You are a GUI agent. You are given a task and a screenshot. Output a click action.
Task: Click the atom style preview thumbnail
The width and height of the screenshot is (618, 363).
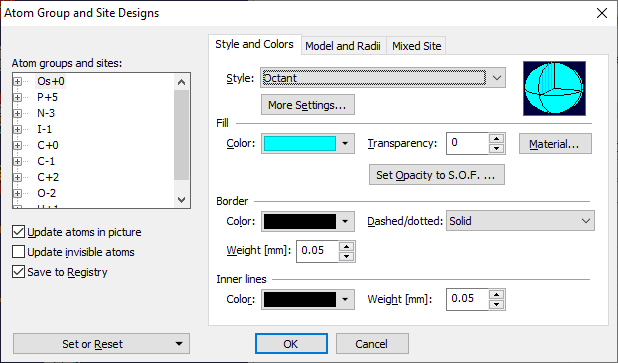tap(554, 88)
